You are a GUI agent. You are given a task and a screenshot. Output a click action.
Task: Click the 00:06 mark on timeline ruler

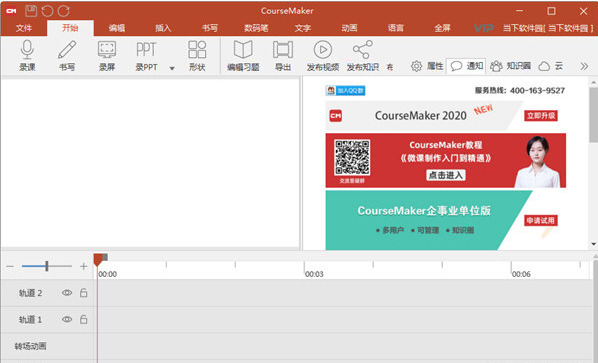(x=521, y=274)
